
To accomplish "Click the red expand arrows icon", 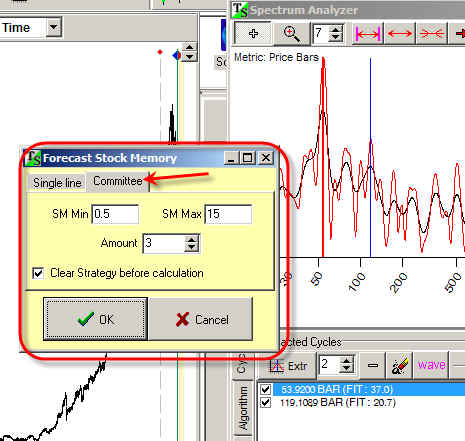I will (x=400, y=33).
